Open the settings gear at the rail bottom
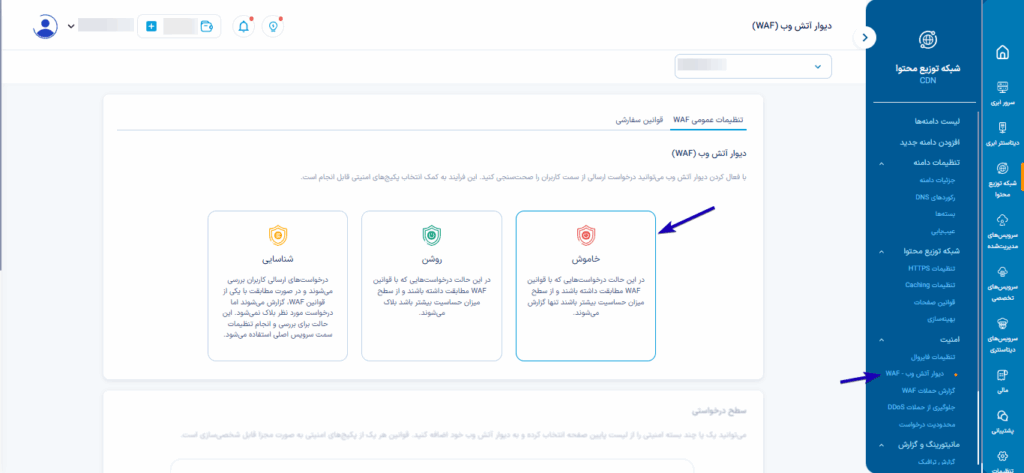 pyautogui.click(x=1001, y=457)
